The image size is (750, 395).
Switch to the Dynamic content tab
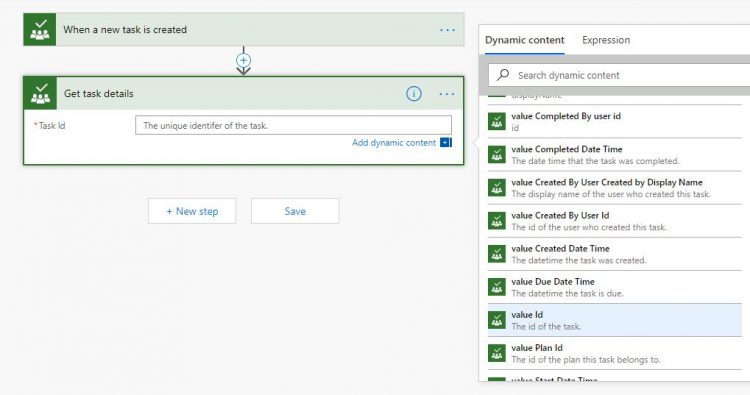[525, 40]
